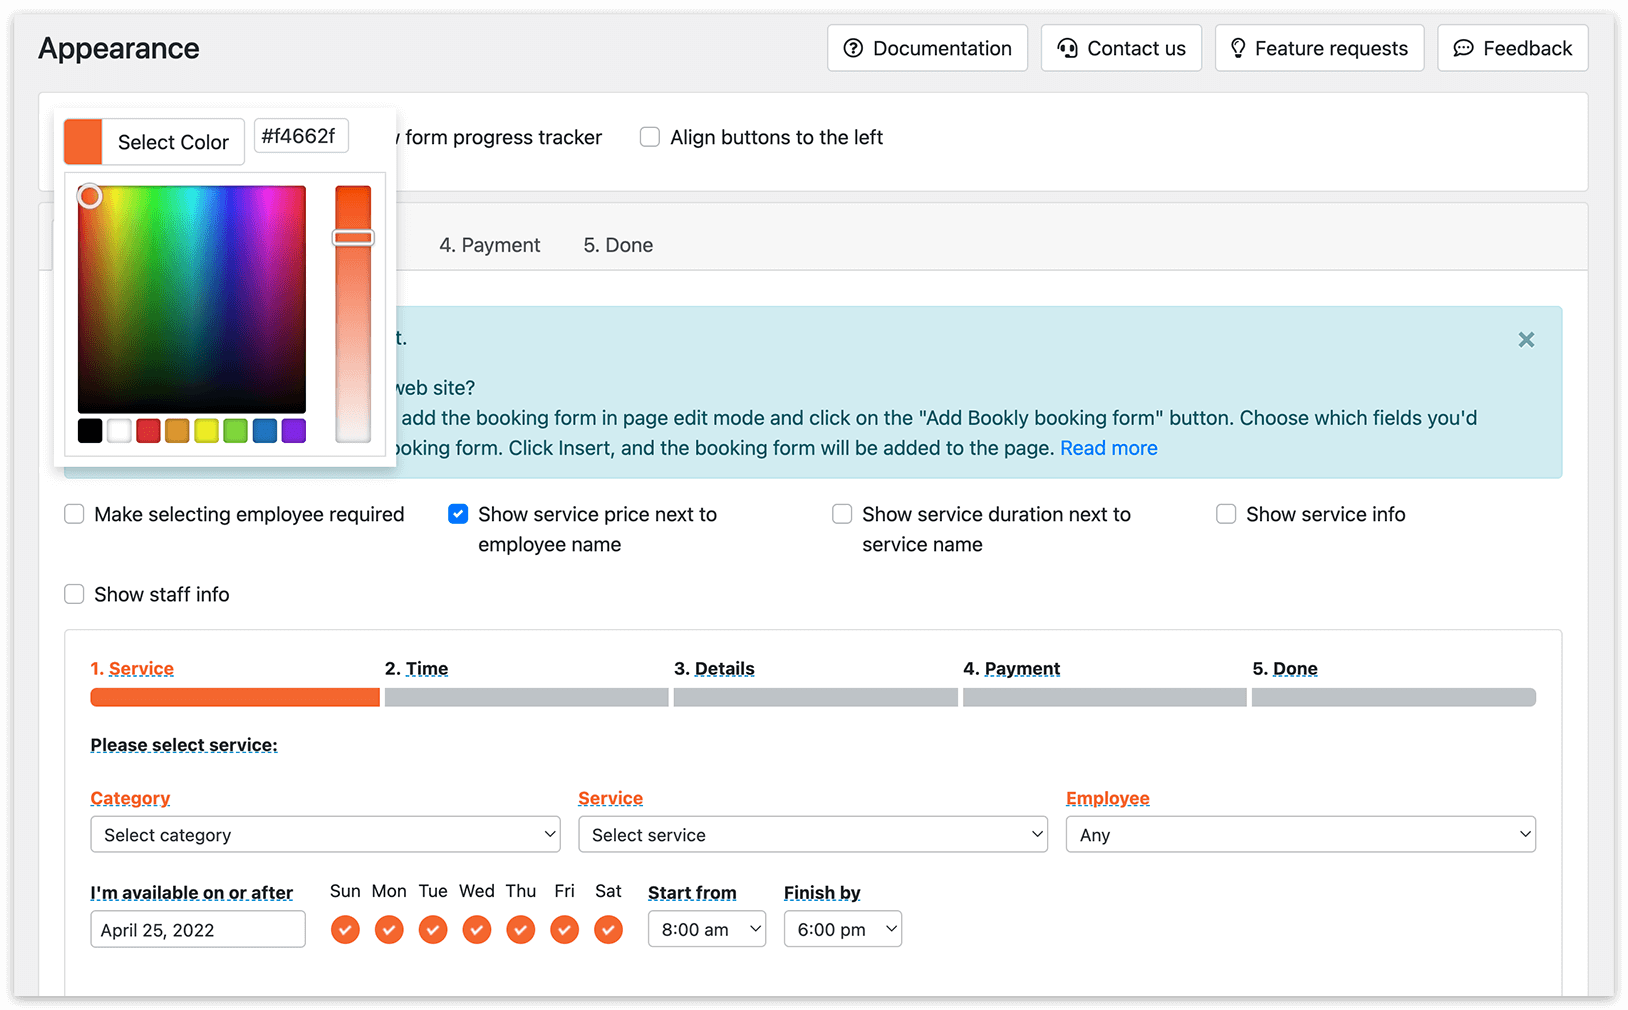The image size is (1628, 1010).
Task: Click the Select Color button
Action: (x=173, y=142)
